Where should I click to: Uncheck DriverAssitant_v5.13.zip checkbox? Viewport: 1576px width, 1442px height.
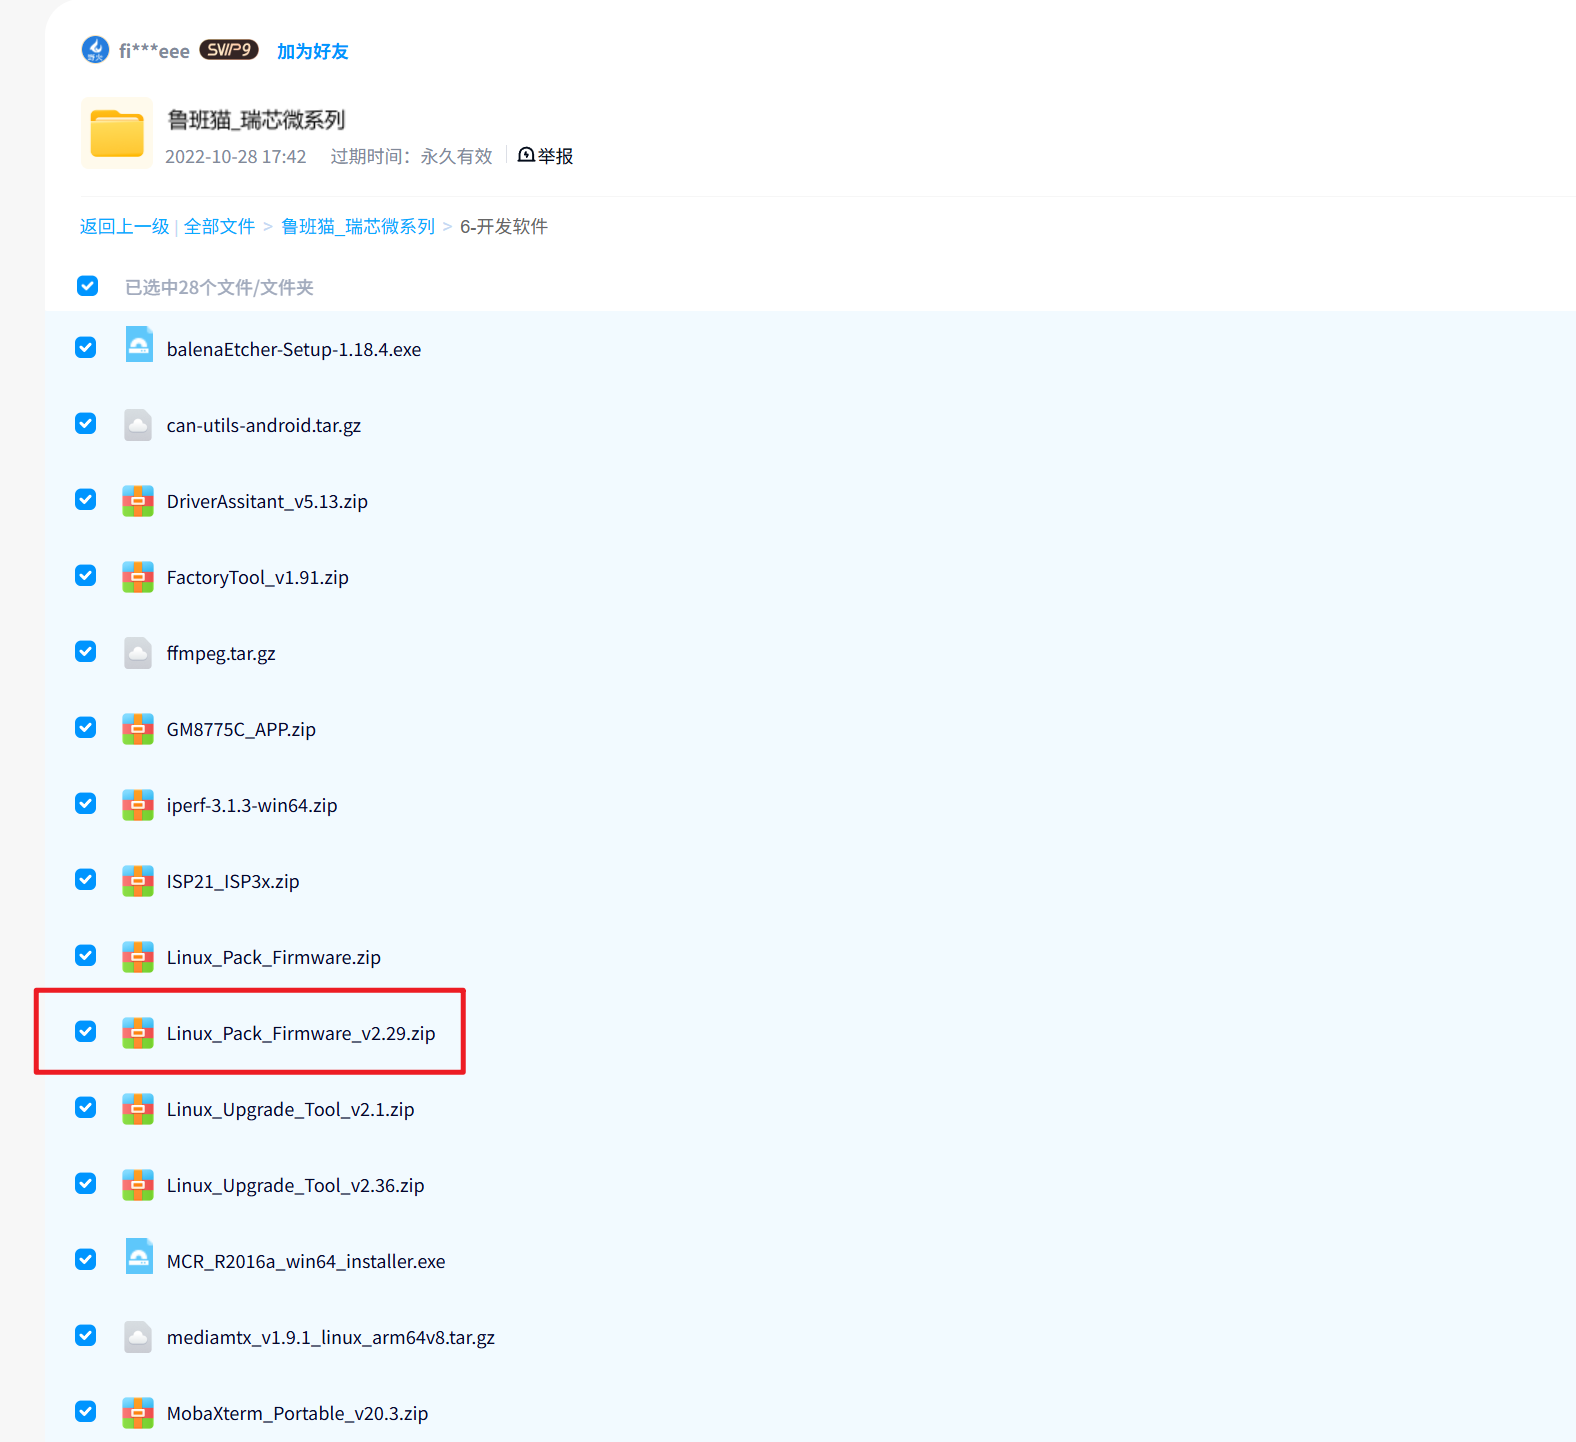(x=86, y=499)
